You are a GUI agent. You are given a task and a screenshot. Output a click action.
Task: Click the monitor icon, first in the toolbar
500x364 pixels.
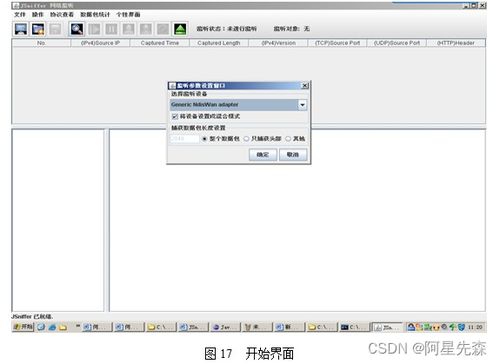click(21, 29)
